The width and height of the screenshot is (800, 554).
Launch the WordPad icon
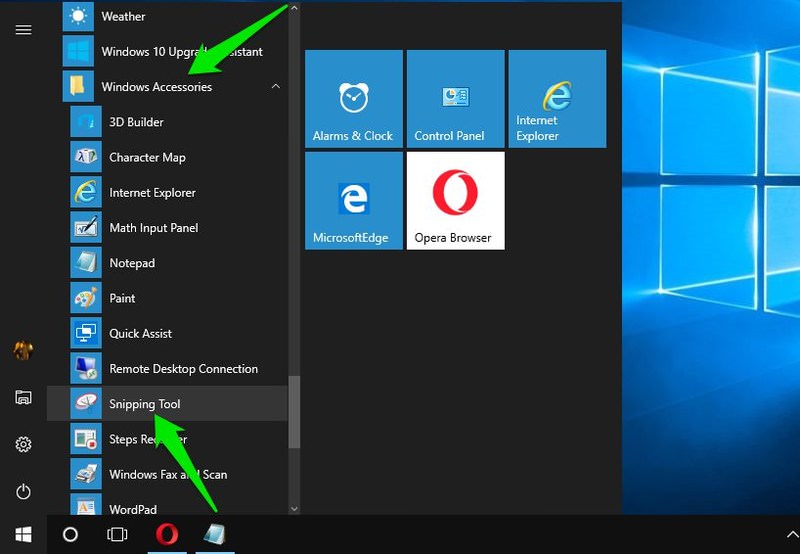[86, 504]
